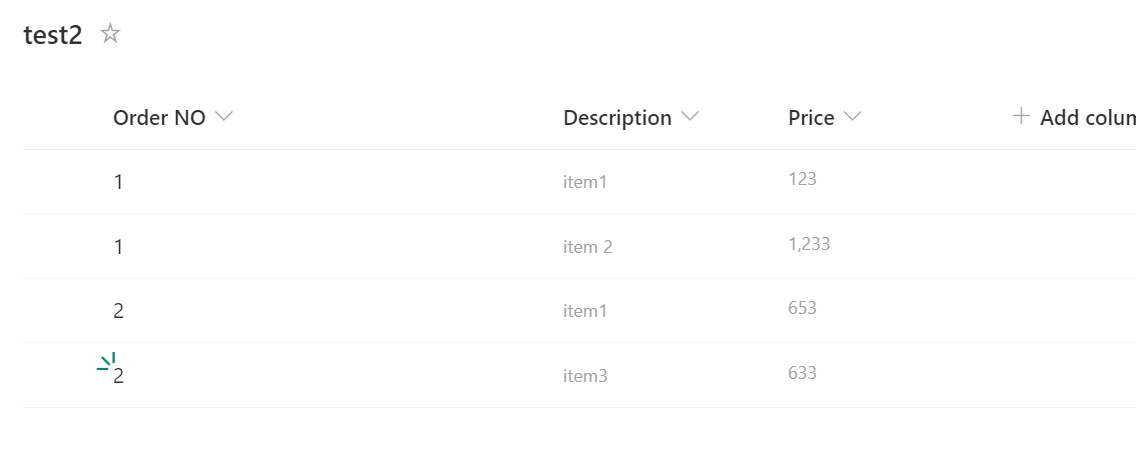Expand the Order NO column chevron

224,117
